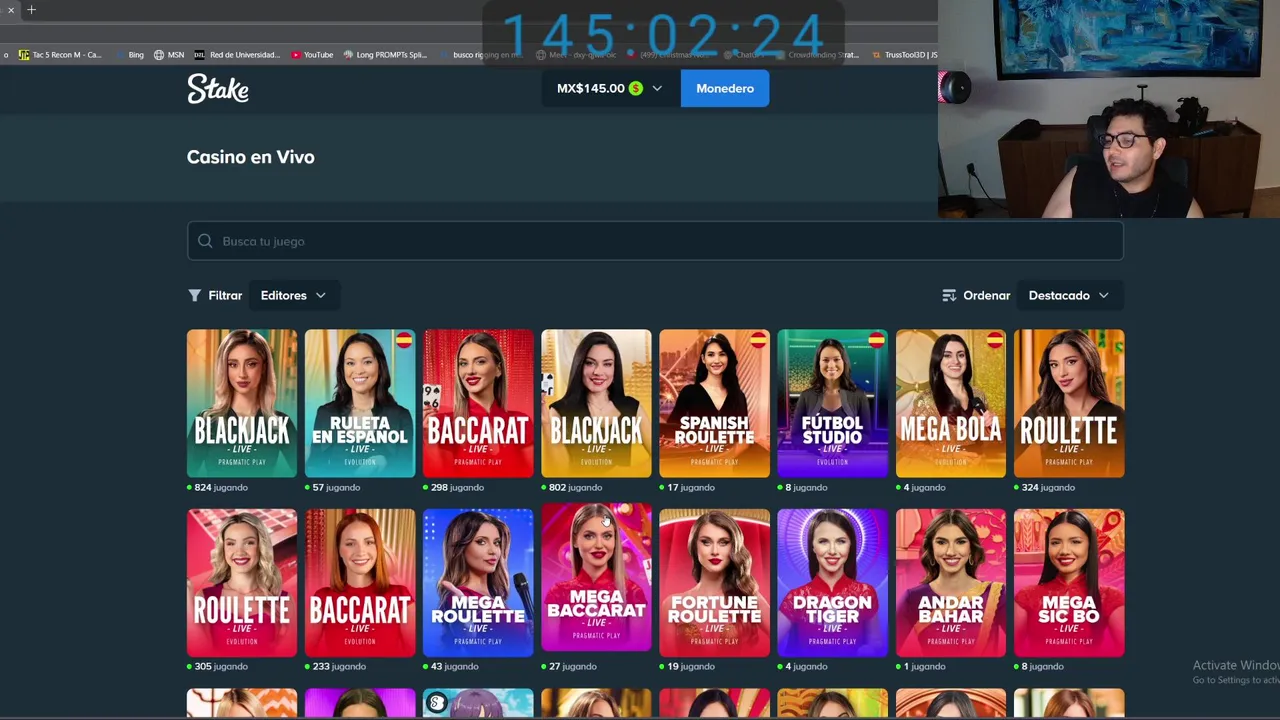This screenshot has height=720, width=1280.
Task: Open the Destacado sort dropdown
Action: 1068,295
